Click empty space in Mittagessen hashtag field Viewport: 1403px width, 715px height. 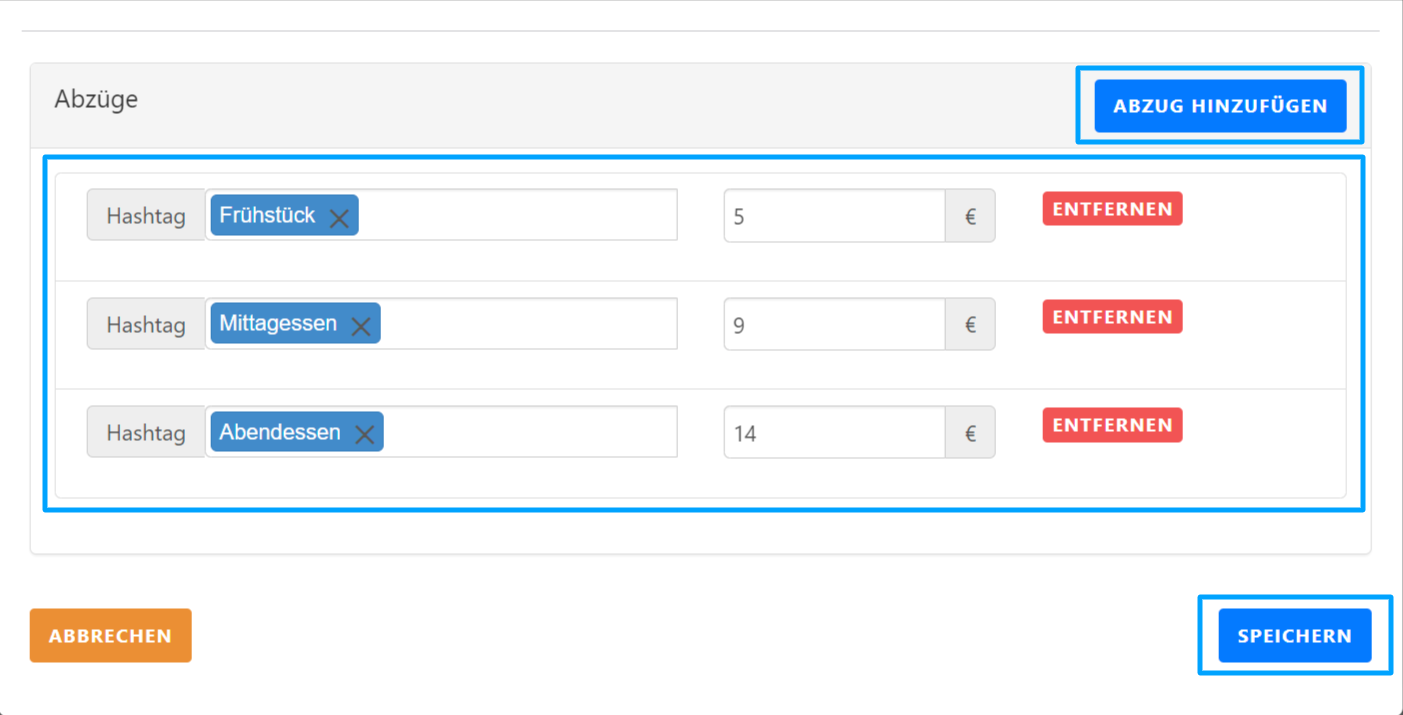click(x=527, y=324)
